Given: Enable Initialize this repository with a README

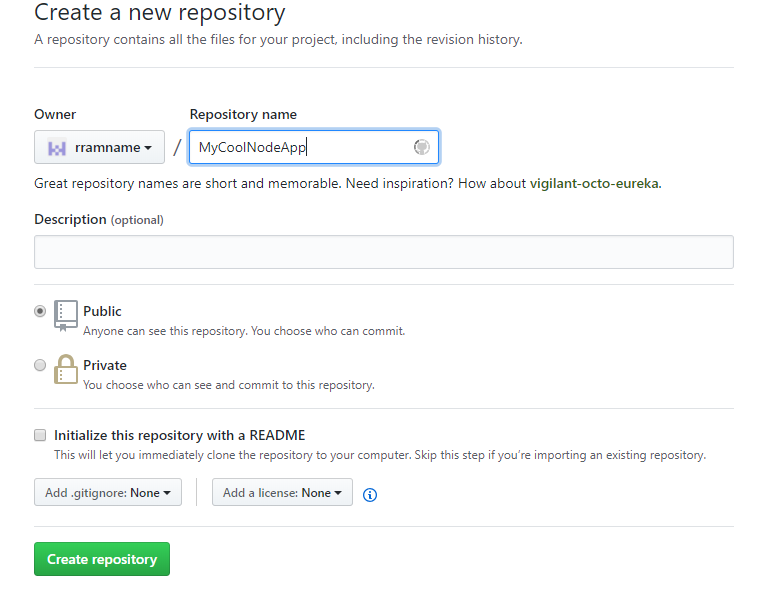Looking at the screenshot, I should click(40, 435).
